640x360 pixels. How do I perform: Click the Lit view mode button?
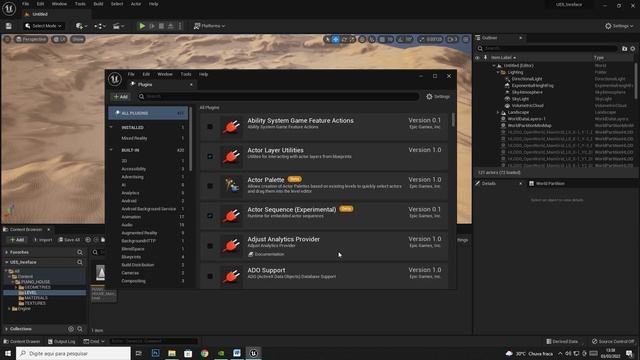(59, 39)
